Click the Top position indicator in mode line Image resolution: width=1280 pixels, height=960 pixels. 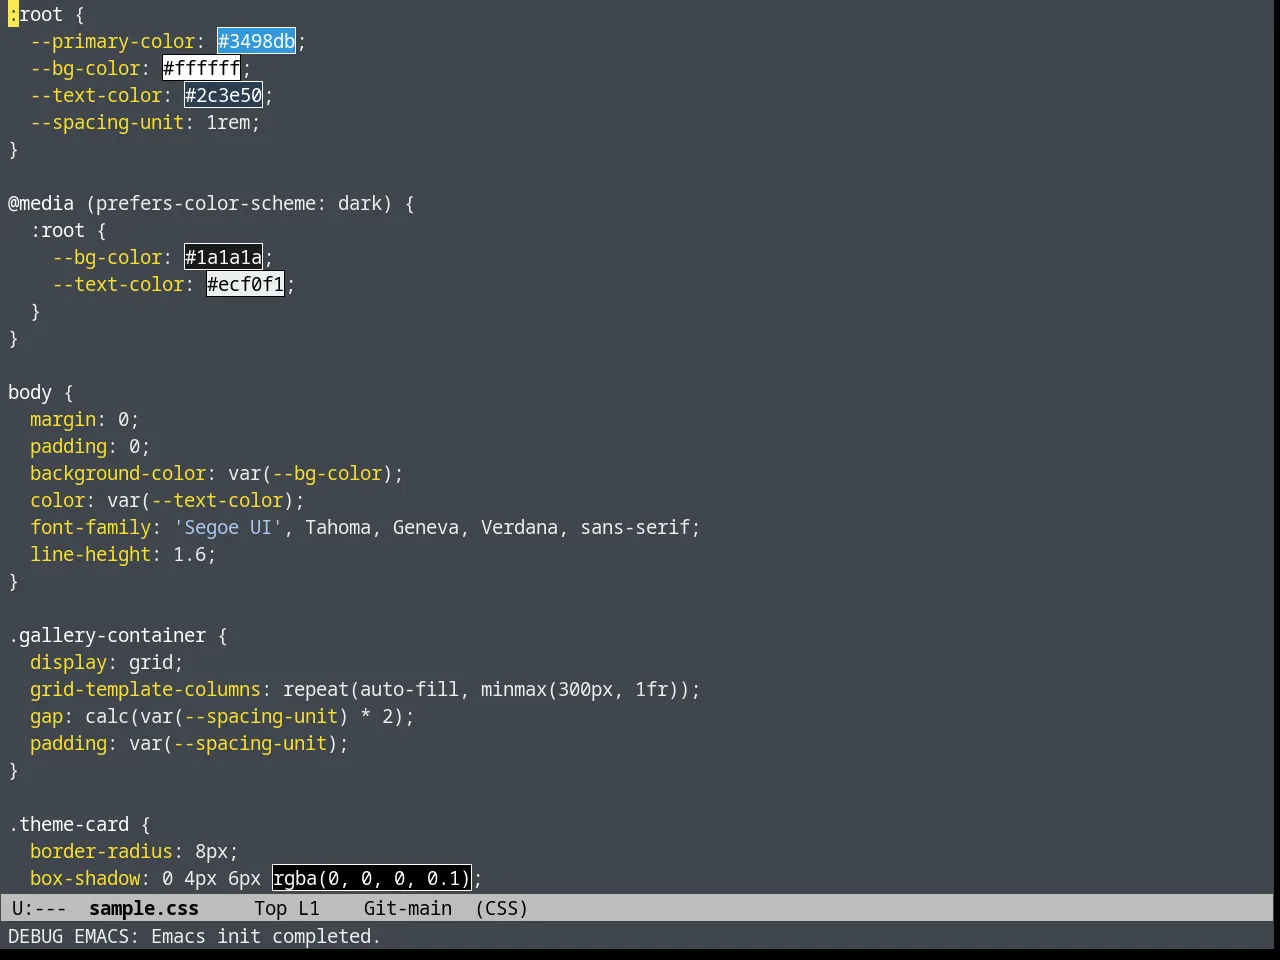coord(270,908)
